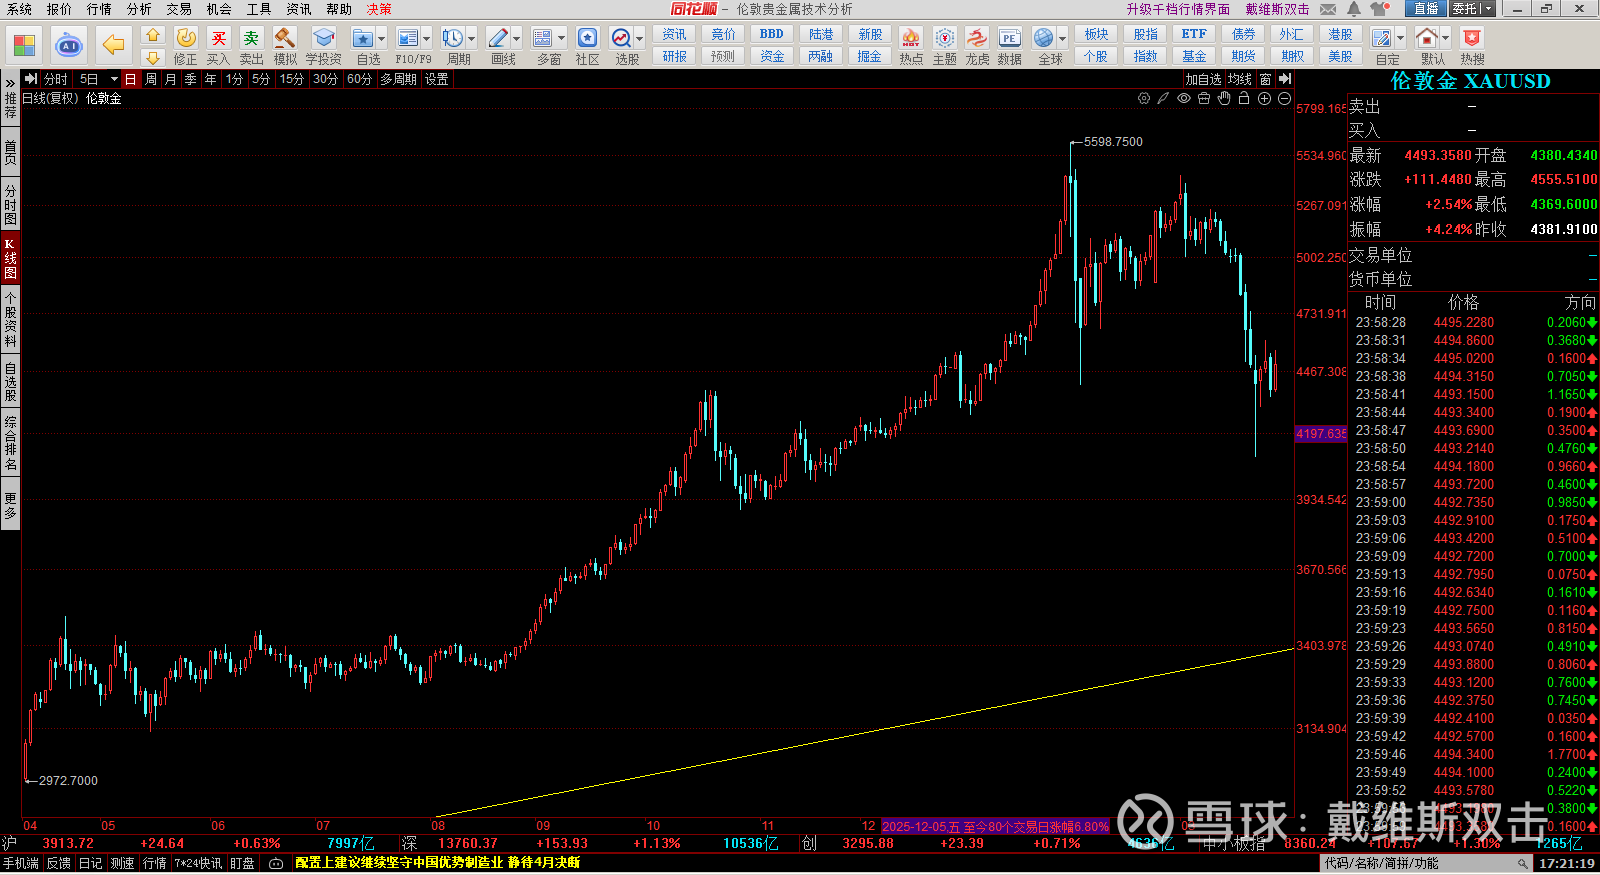This screenshot has height=875, width=1600.
Task: Switch to the 周 weekly period tab
Action: (150, 79)
